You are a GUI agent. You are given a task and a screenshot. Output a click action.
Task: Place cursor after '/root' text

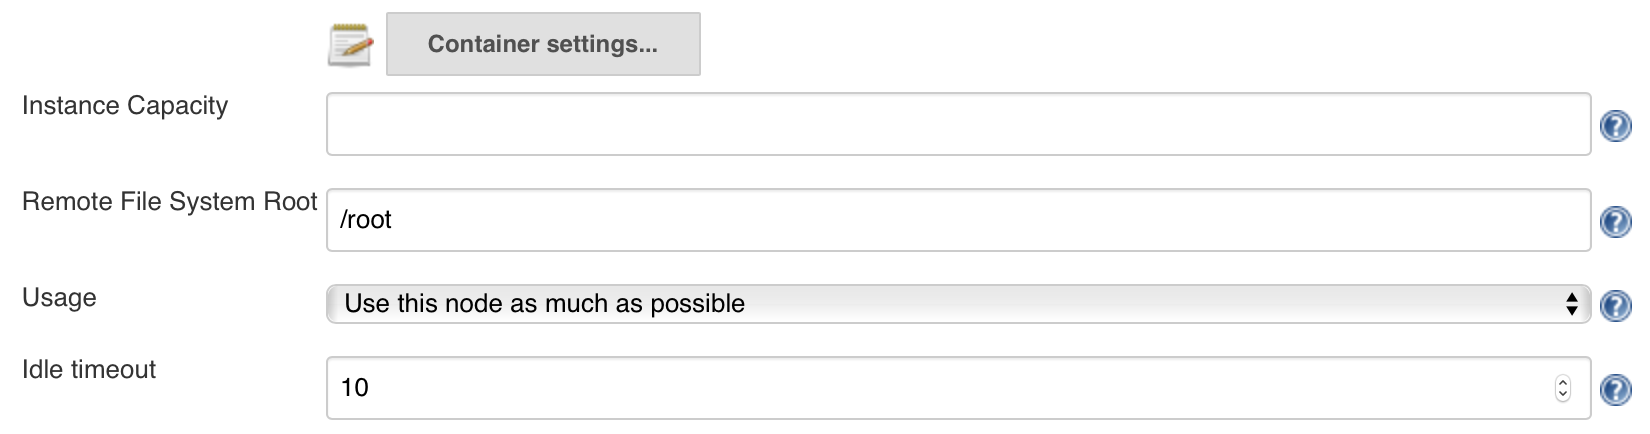tap(393, 220)
